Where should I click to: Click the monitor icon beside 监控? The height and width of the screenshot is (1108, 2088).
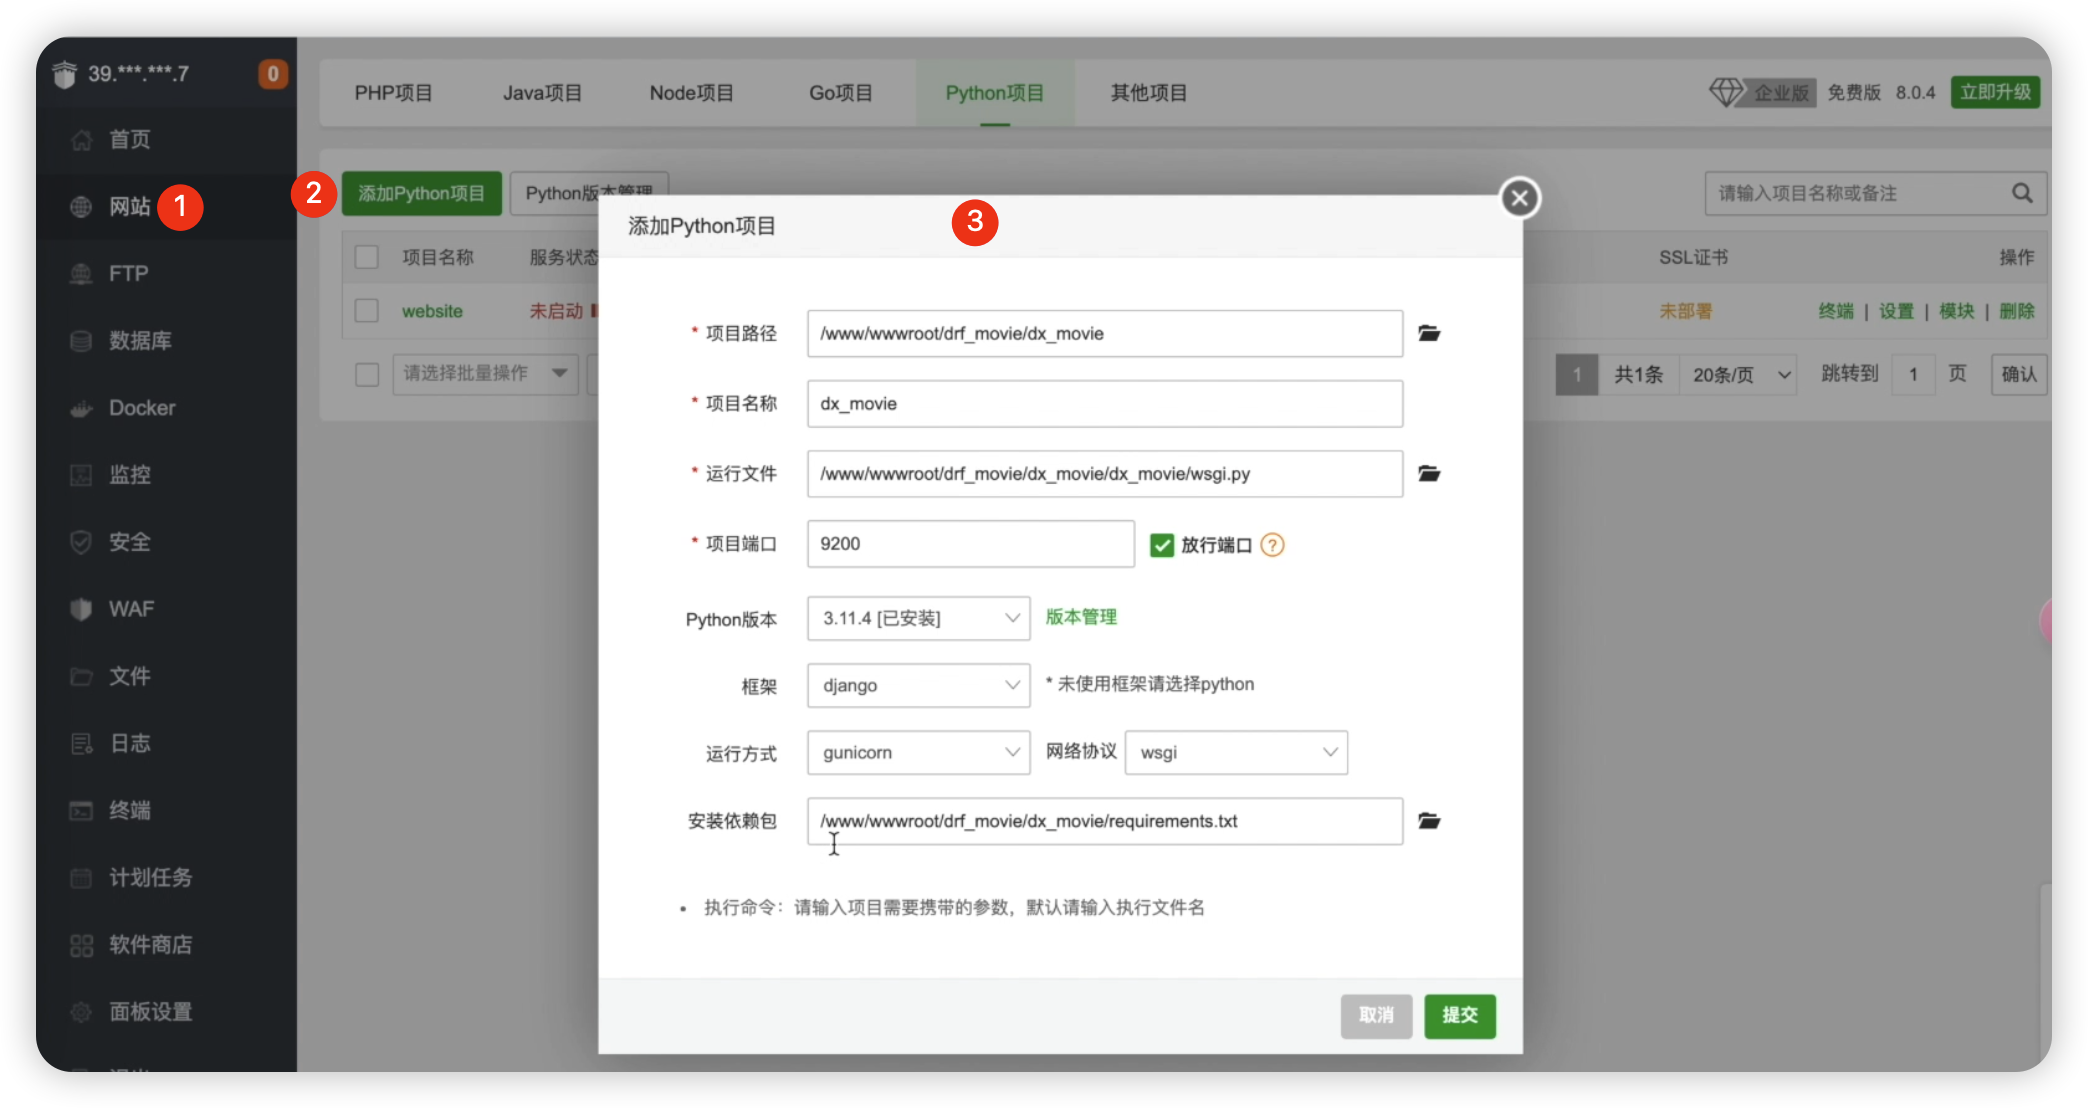click(82, 475)
